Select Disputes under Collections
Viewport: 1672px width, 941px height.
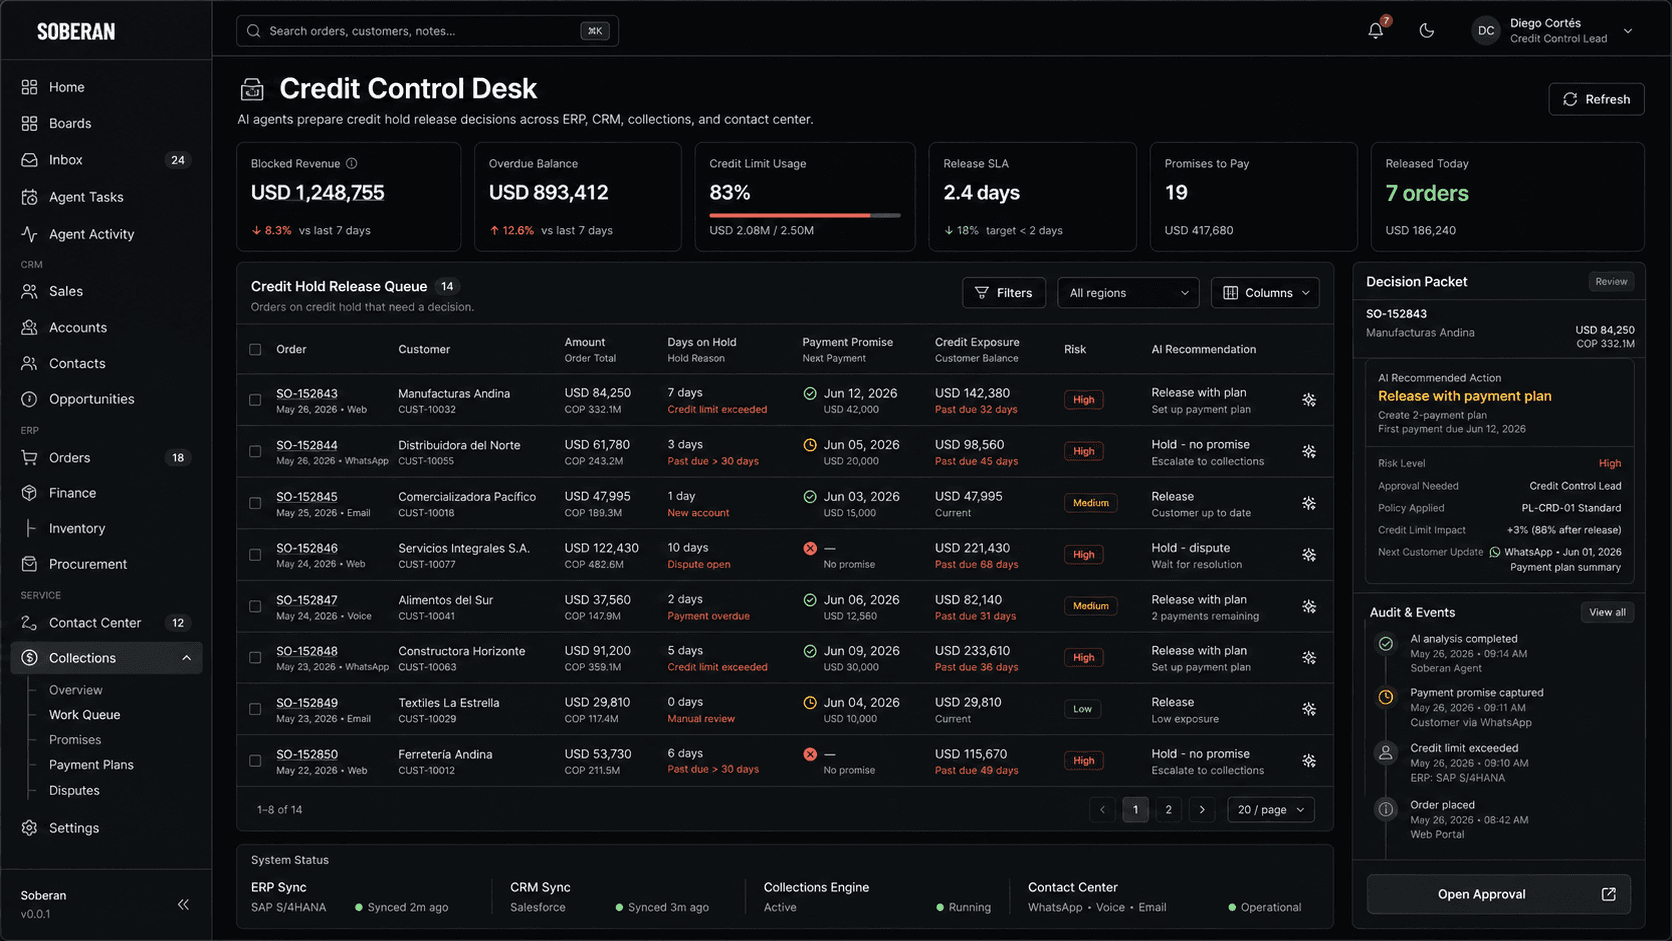[74, 791]
